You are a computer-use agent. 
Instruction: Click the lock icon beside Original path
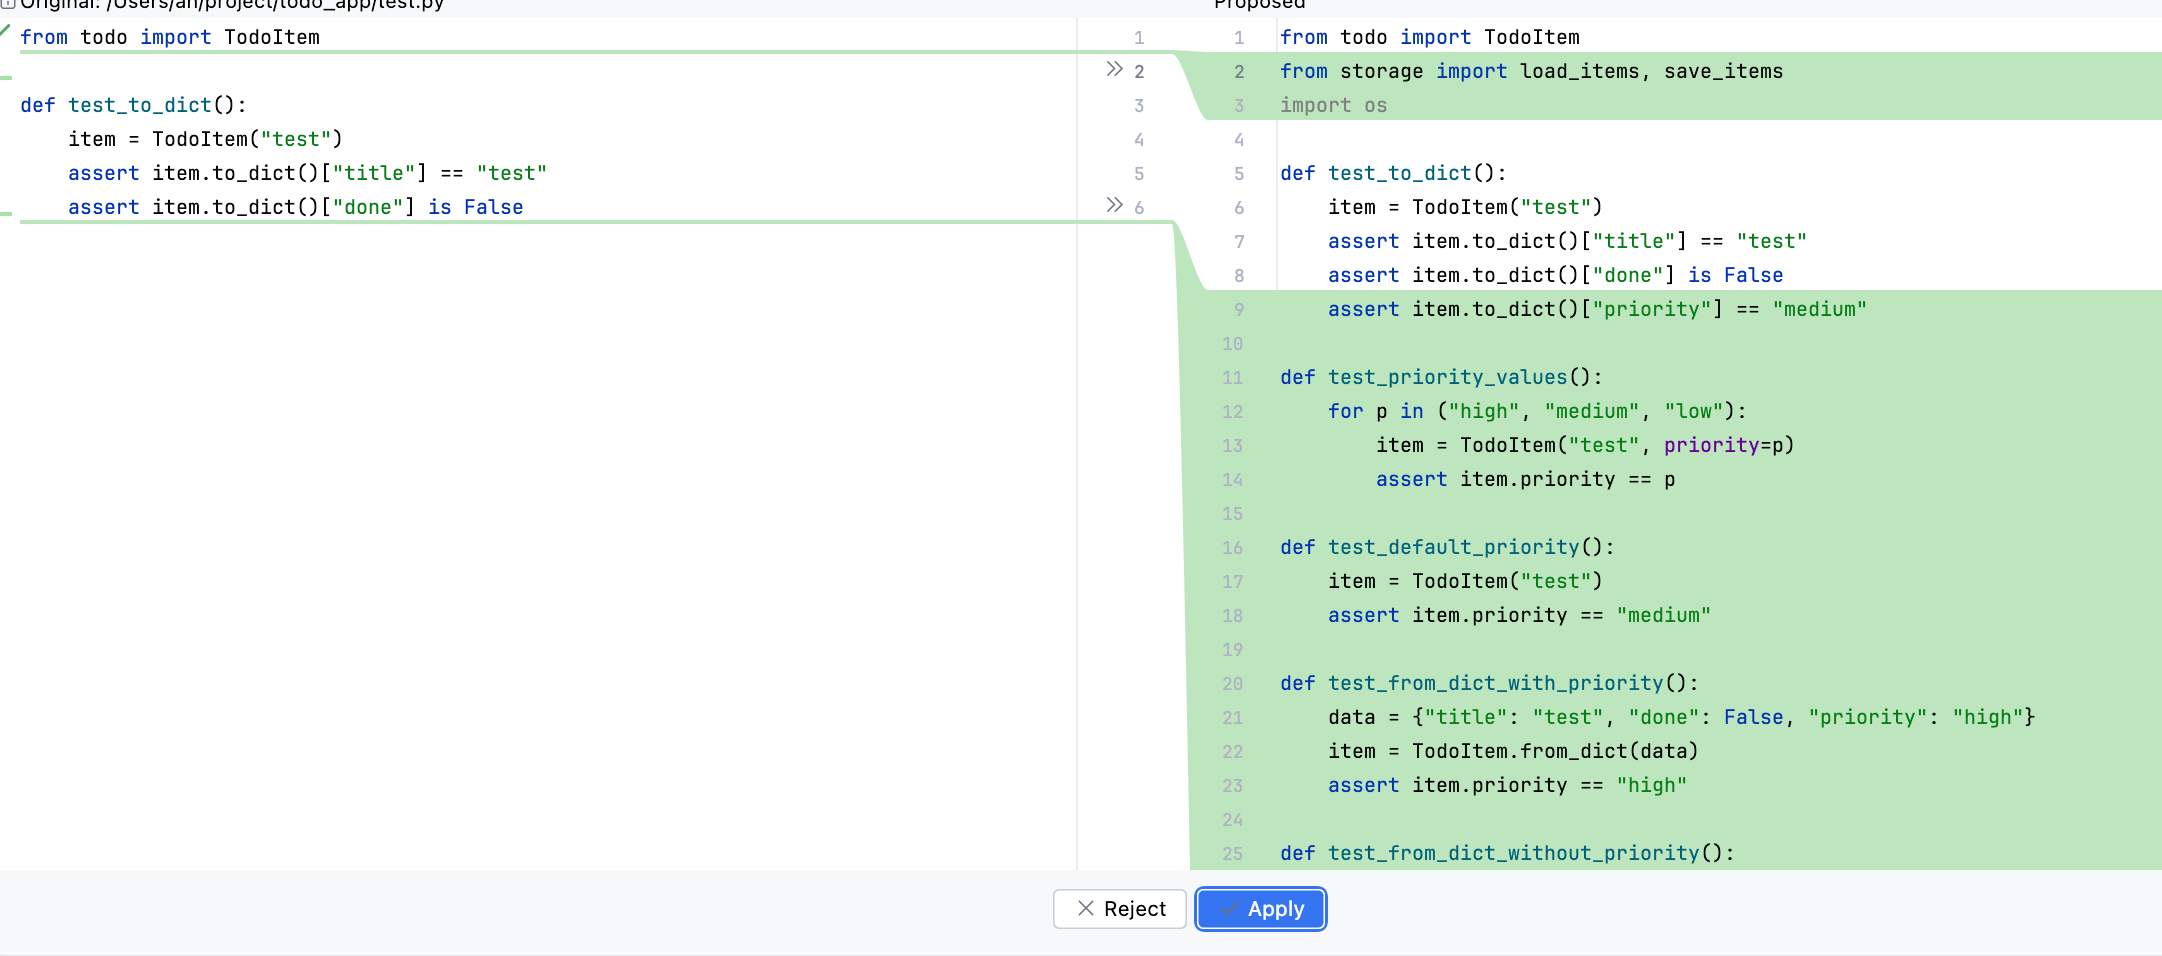click(x=7, y=4)
